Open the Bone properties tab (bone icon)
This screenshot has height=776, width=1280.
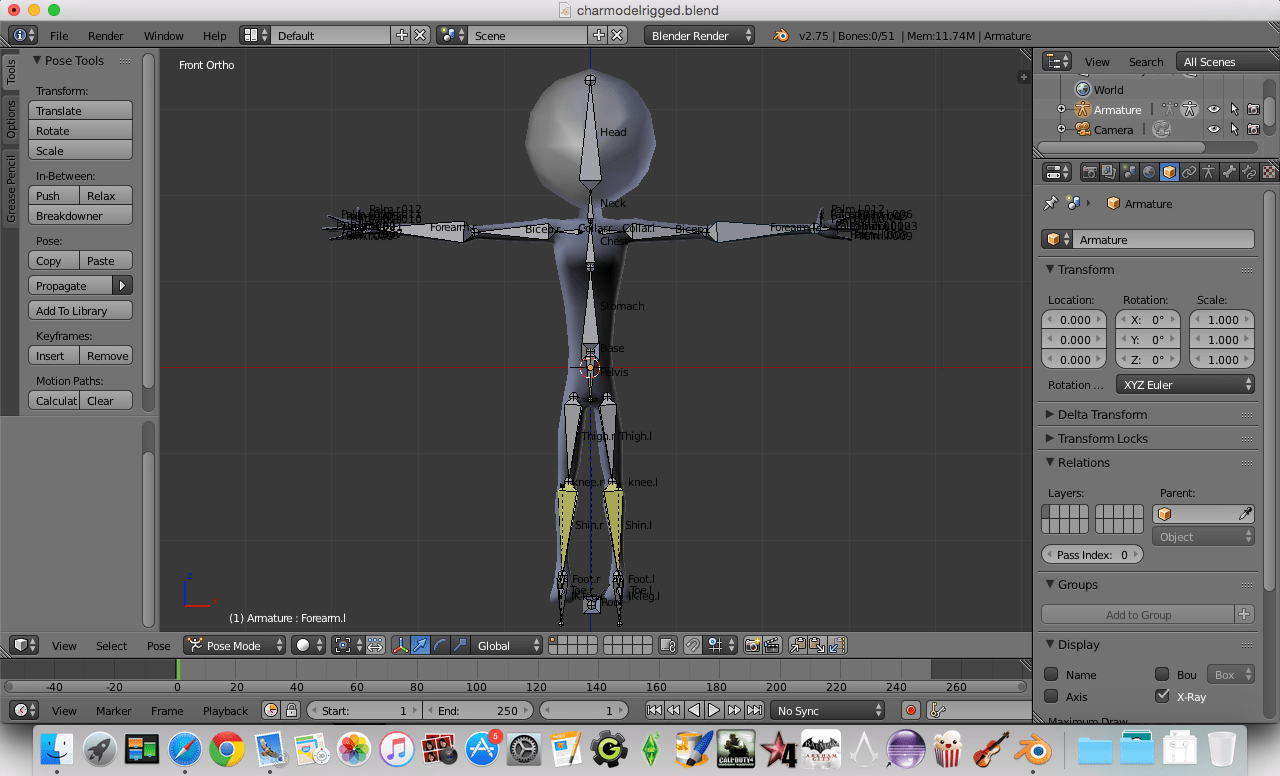tap(1230, 171)
